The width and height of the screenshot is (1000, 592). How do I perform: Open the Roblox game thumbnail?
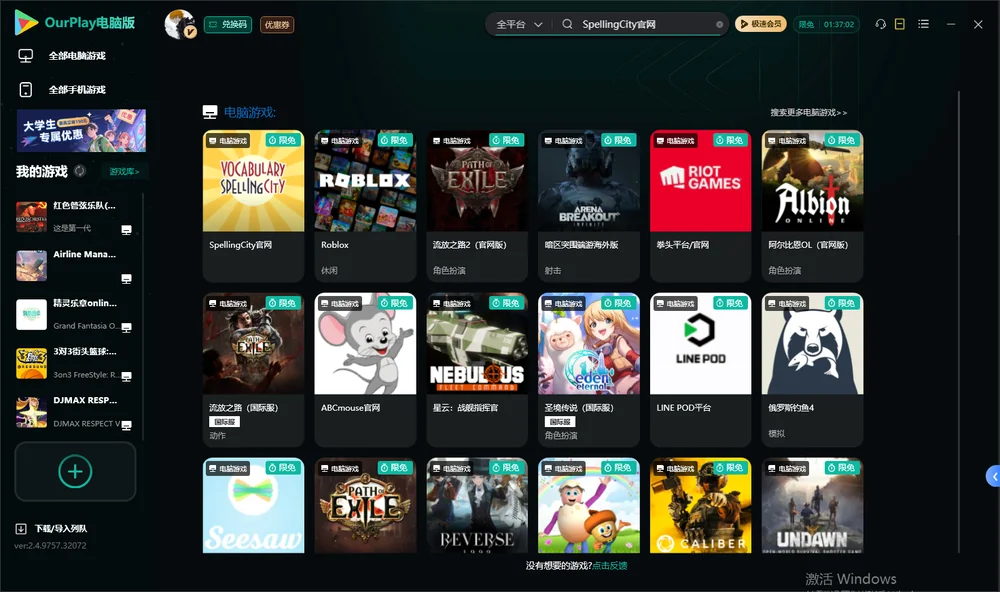click(365, 181)
